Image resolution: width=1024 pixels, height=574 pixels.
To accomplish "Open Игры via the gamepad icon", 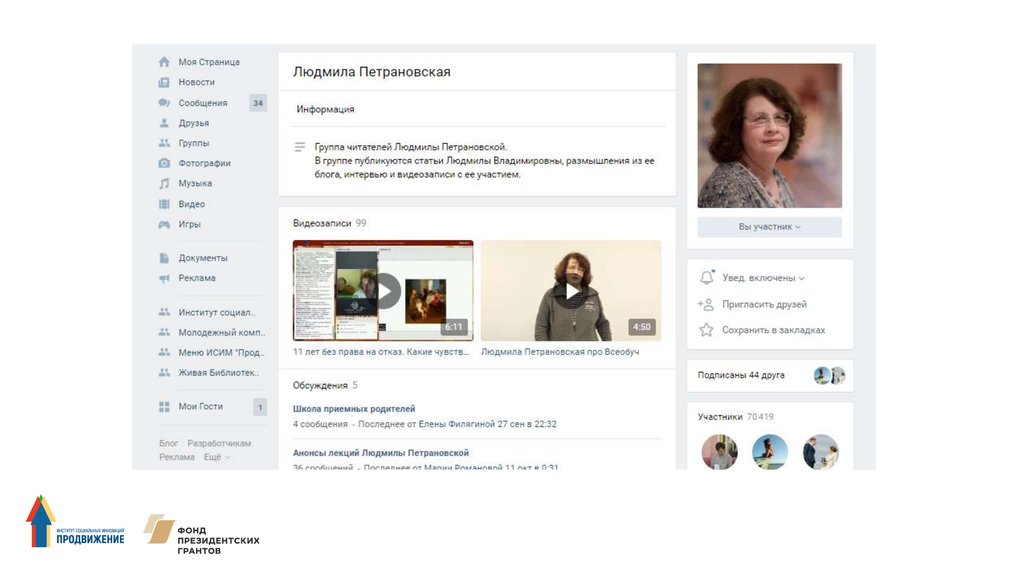I will point(164,224).
